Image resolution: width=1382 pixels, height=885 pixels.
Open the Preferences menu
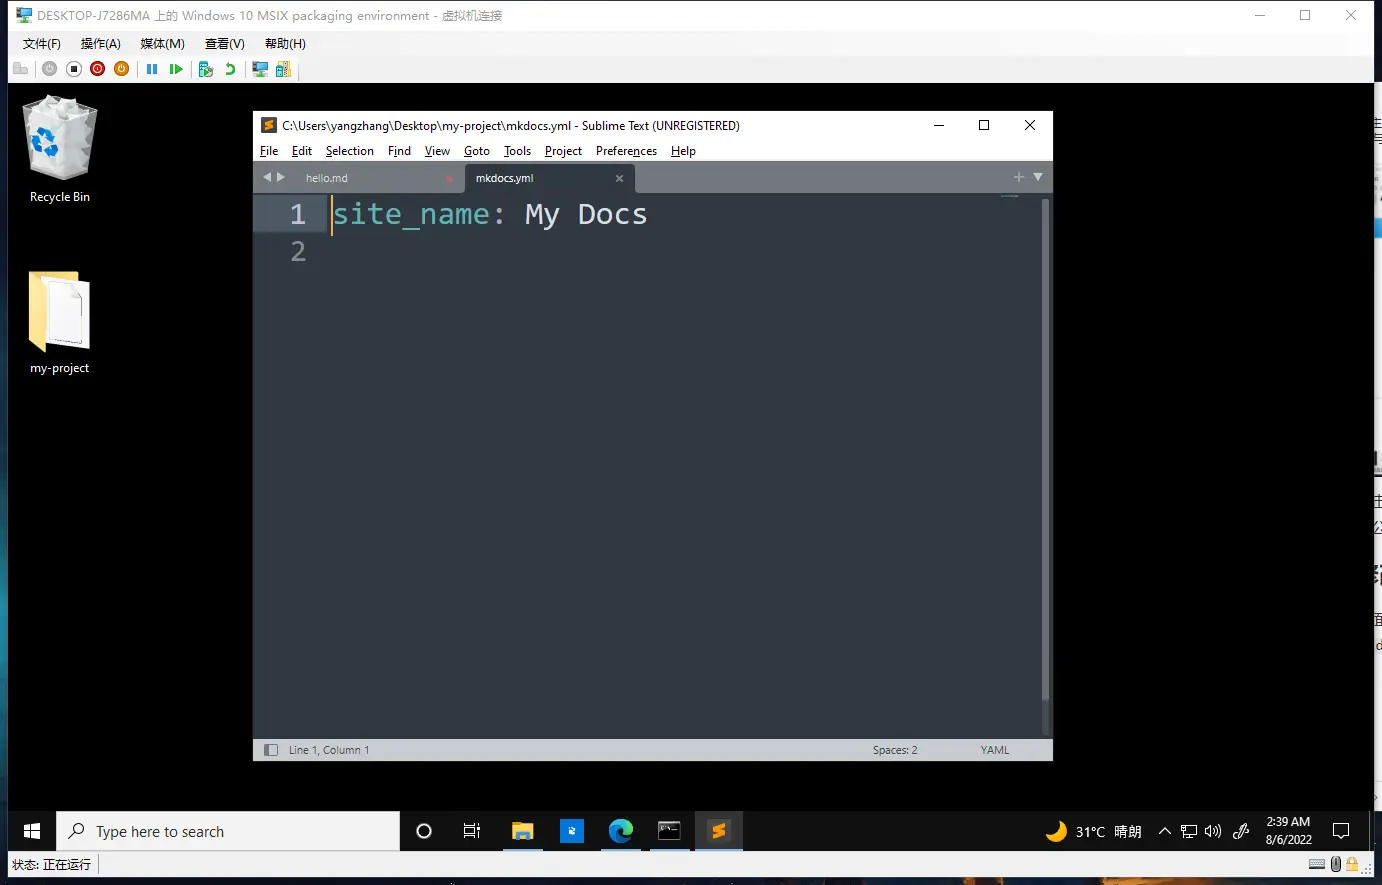pos(626,151)
